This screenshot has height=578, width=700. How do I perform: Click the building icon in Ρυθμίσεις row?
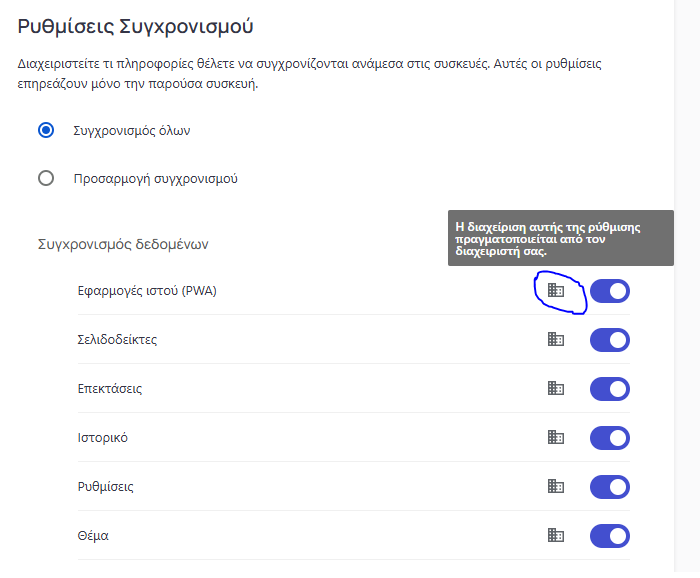click(x=556, y=486)
